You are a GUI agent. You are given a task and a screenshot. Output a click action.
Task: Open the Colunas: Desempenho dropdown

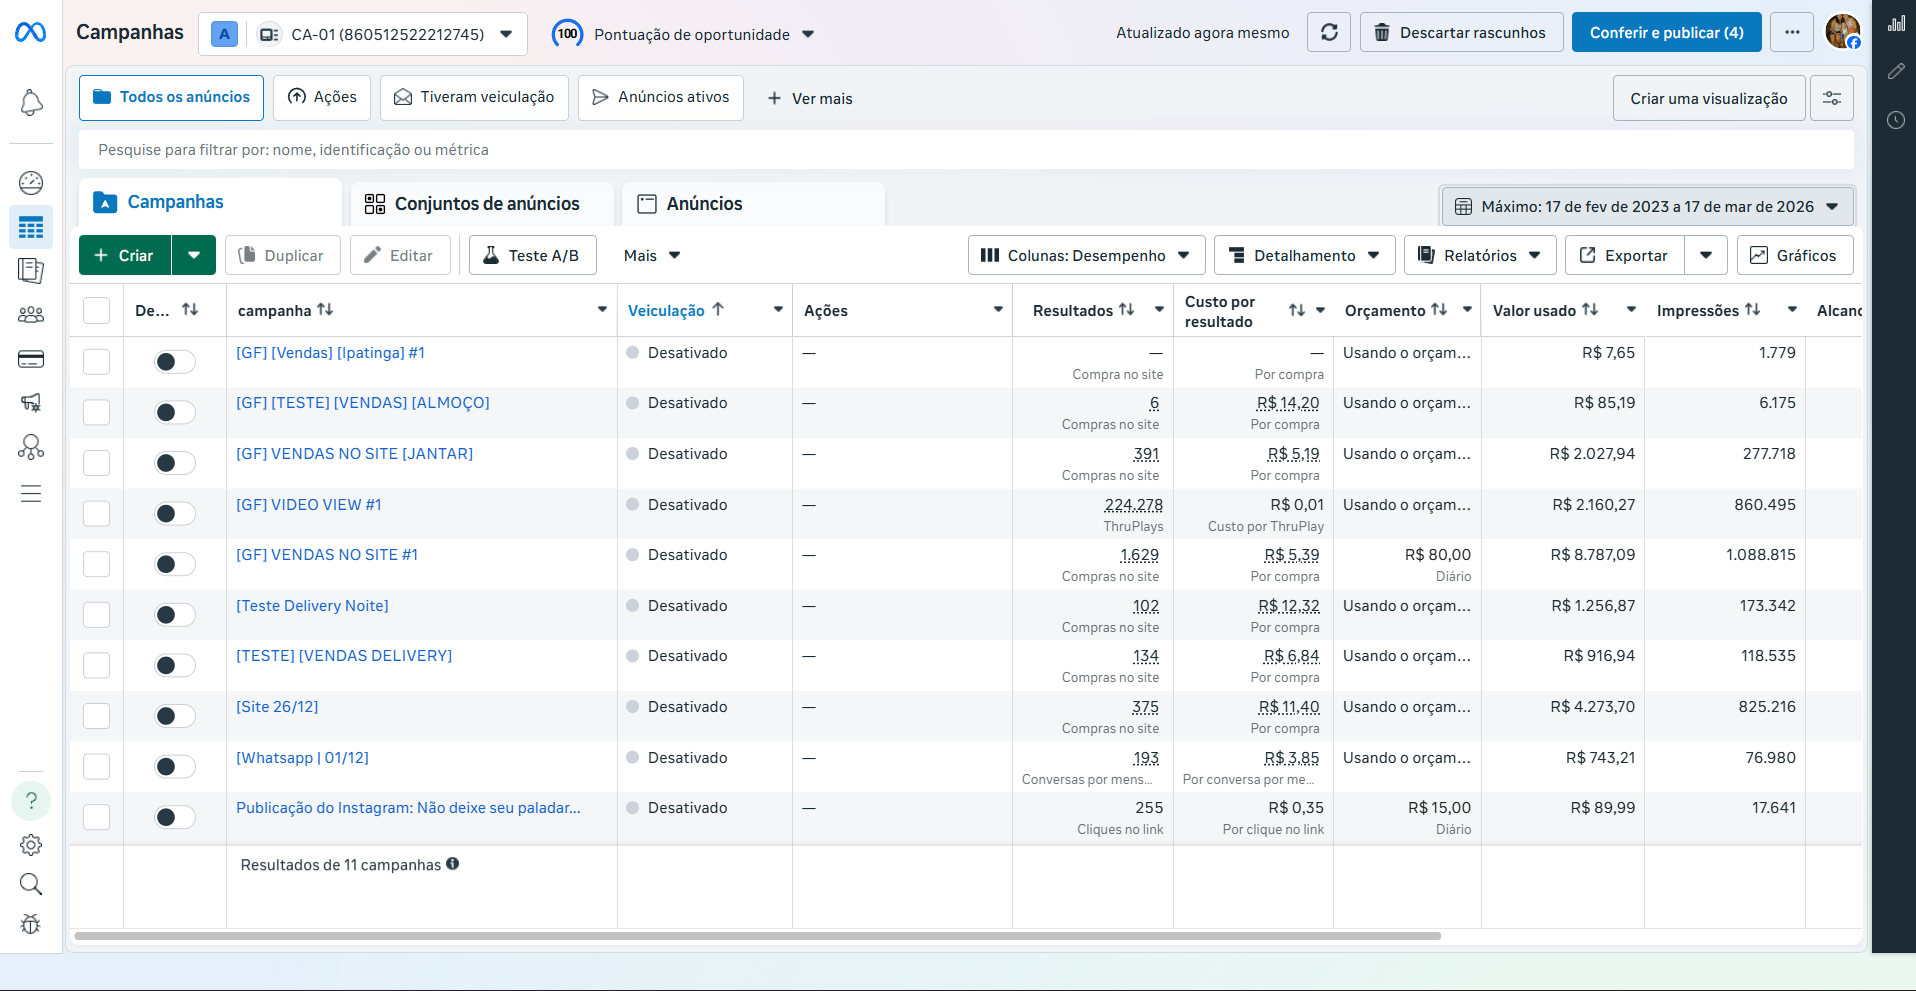click(1086, 255)
